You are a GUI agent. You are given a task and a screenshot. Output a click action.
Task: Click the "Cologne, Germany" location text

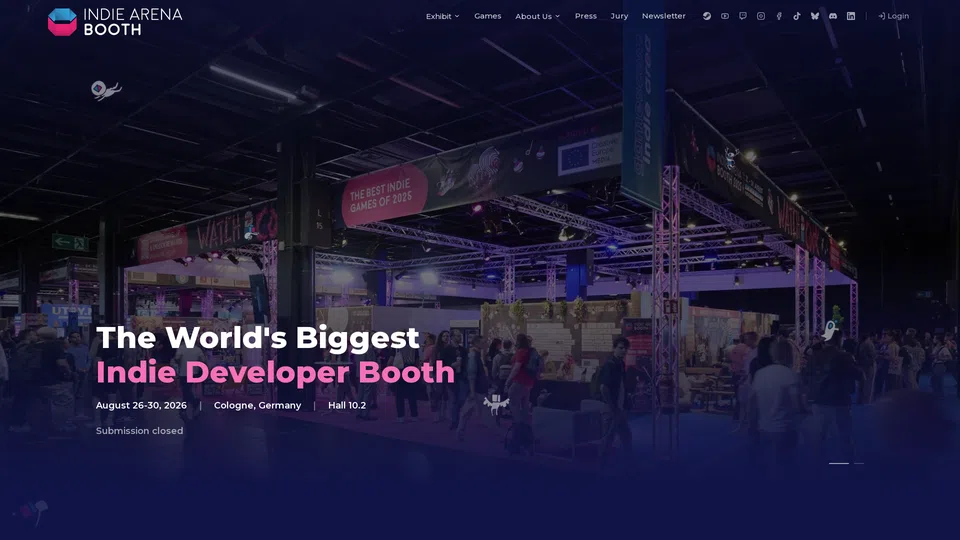257,405
